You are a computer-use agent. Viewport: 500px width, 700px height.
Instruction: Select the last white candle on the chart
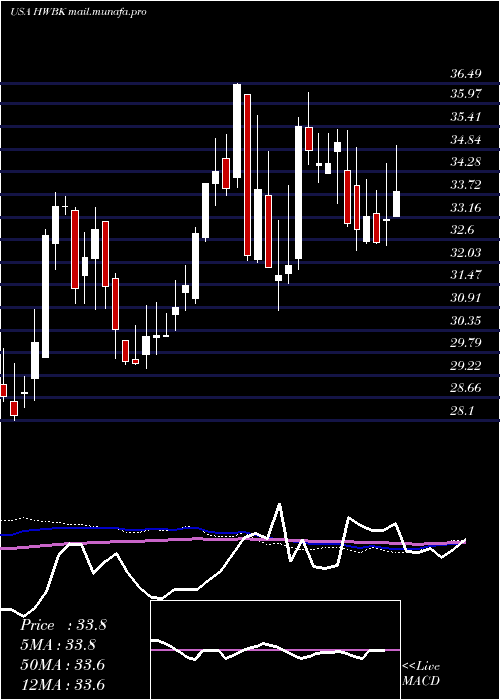[396, 204]
